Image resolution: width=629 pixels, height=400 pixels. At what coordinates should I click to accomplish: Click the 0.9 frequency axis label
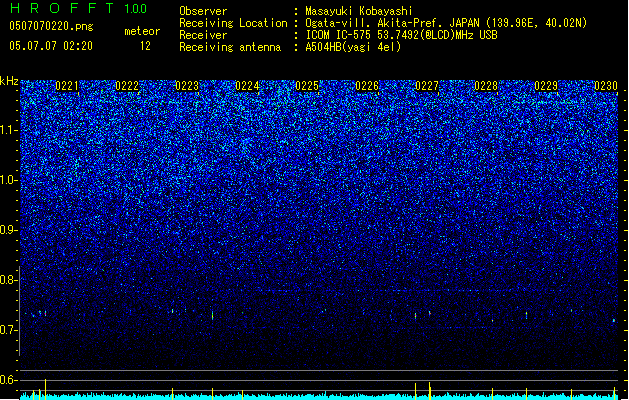pyautogui.click(x=8, y=230)
